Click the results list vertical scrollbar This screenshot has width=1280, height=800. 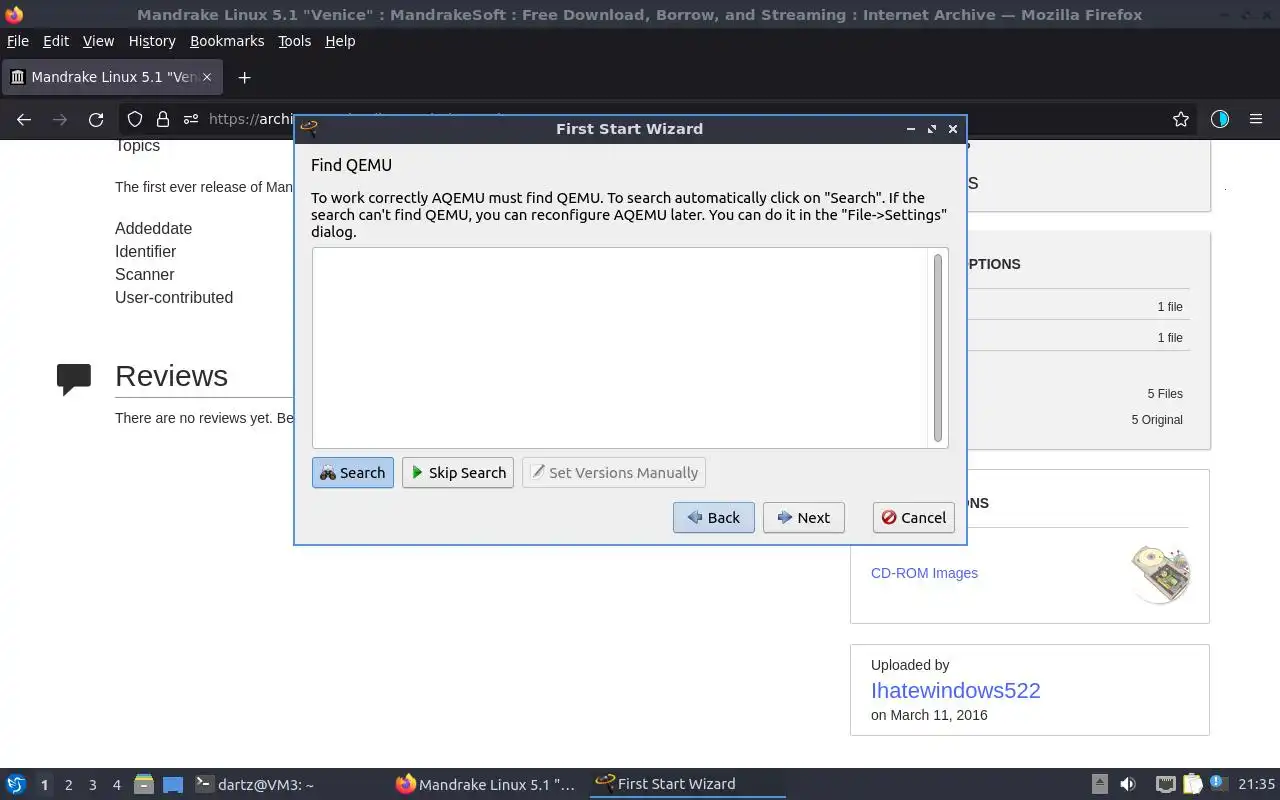pos(938,348)
